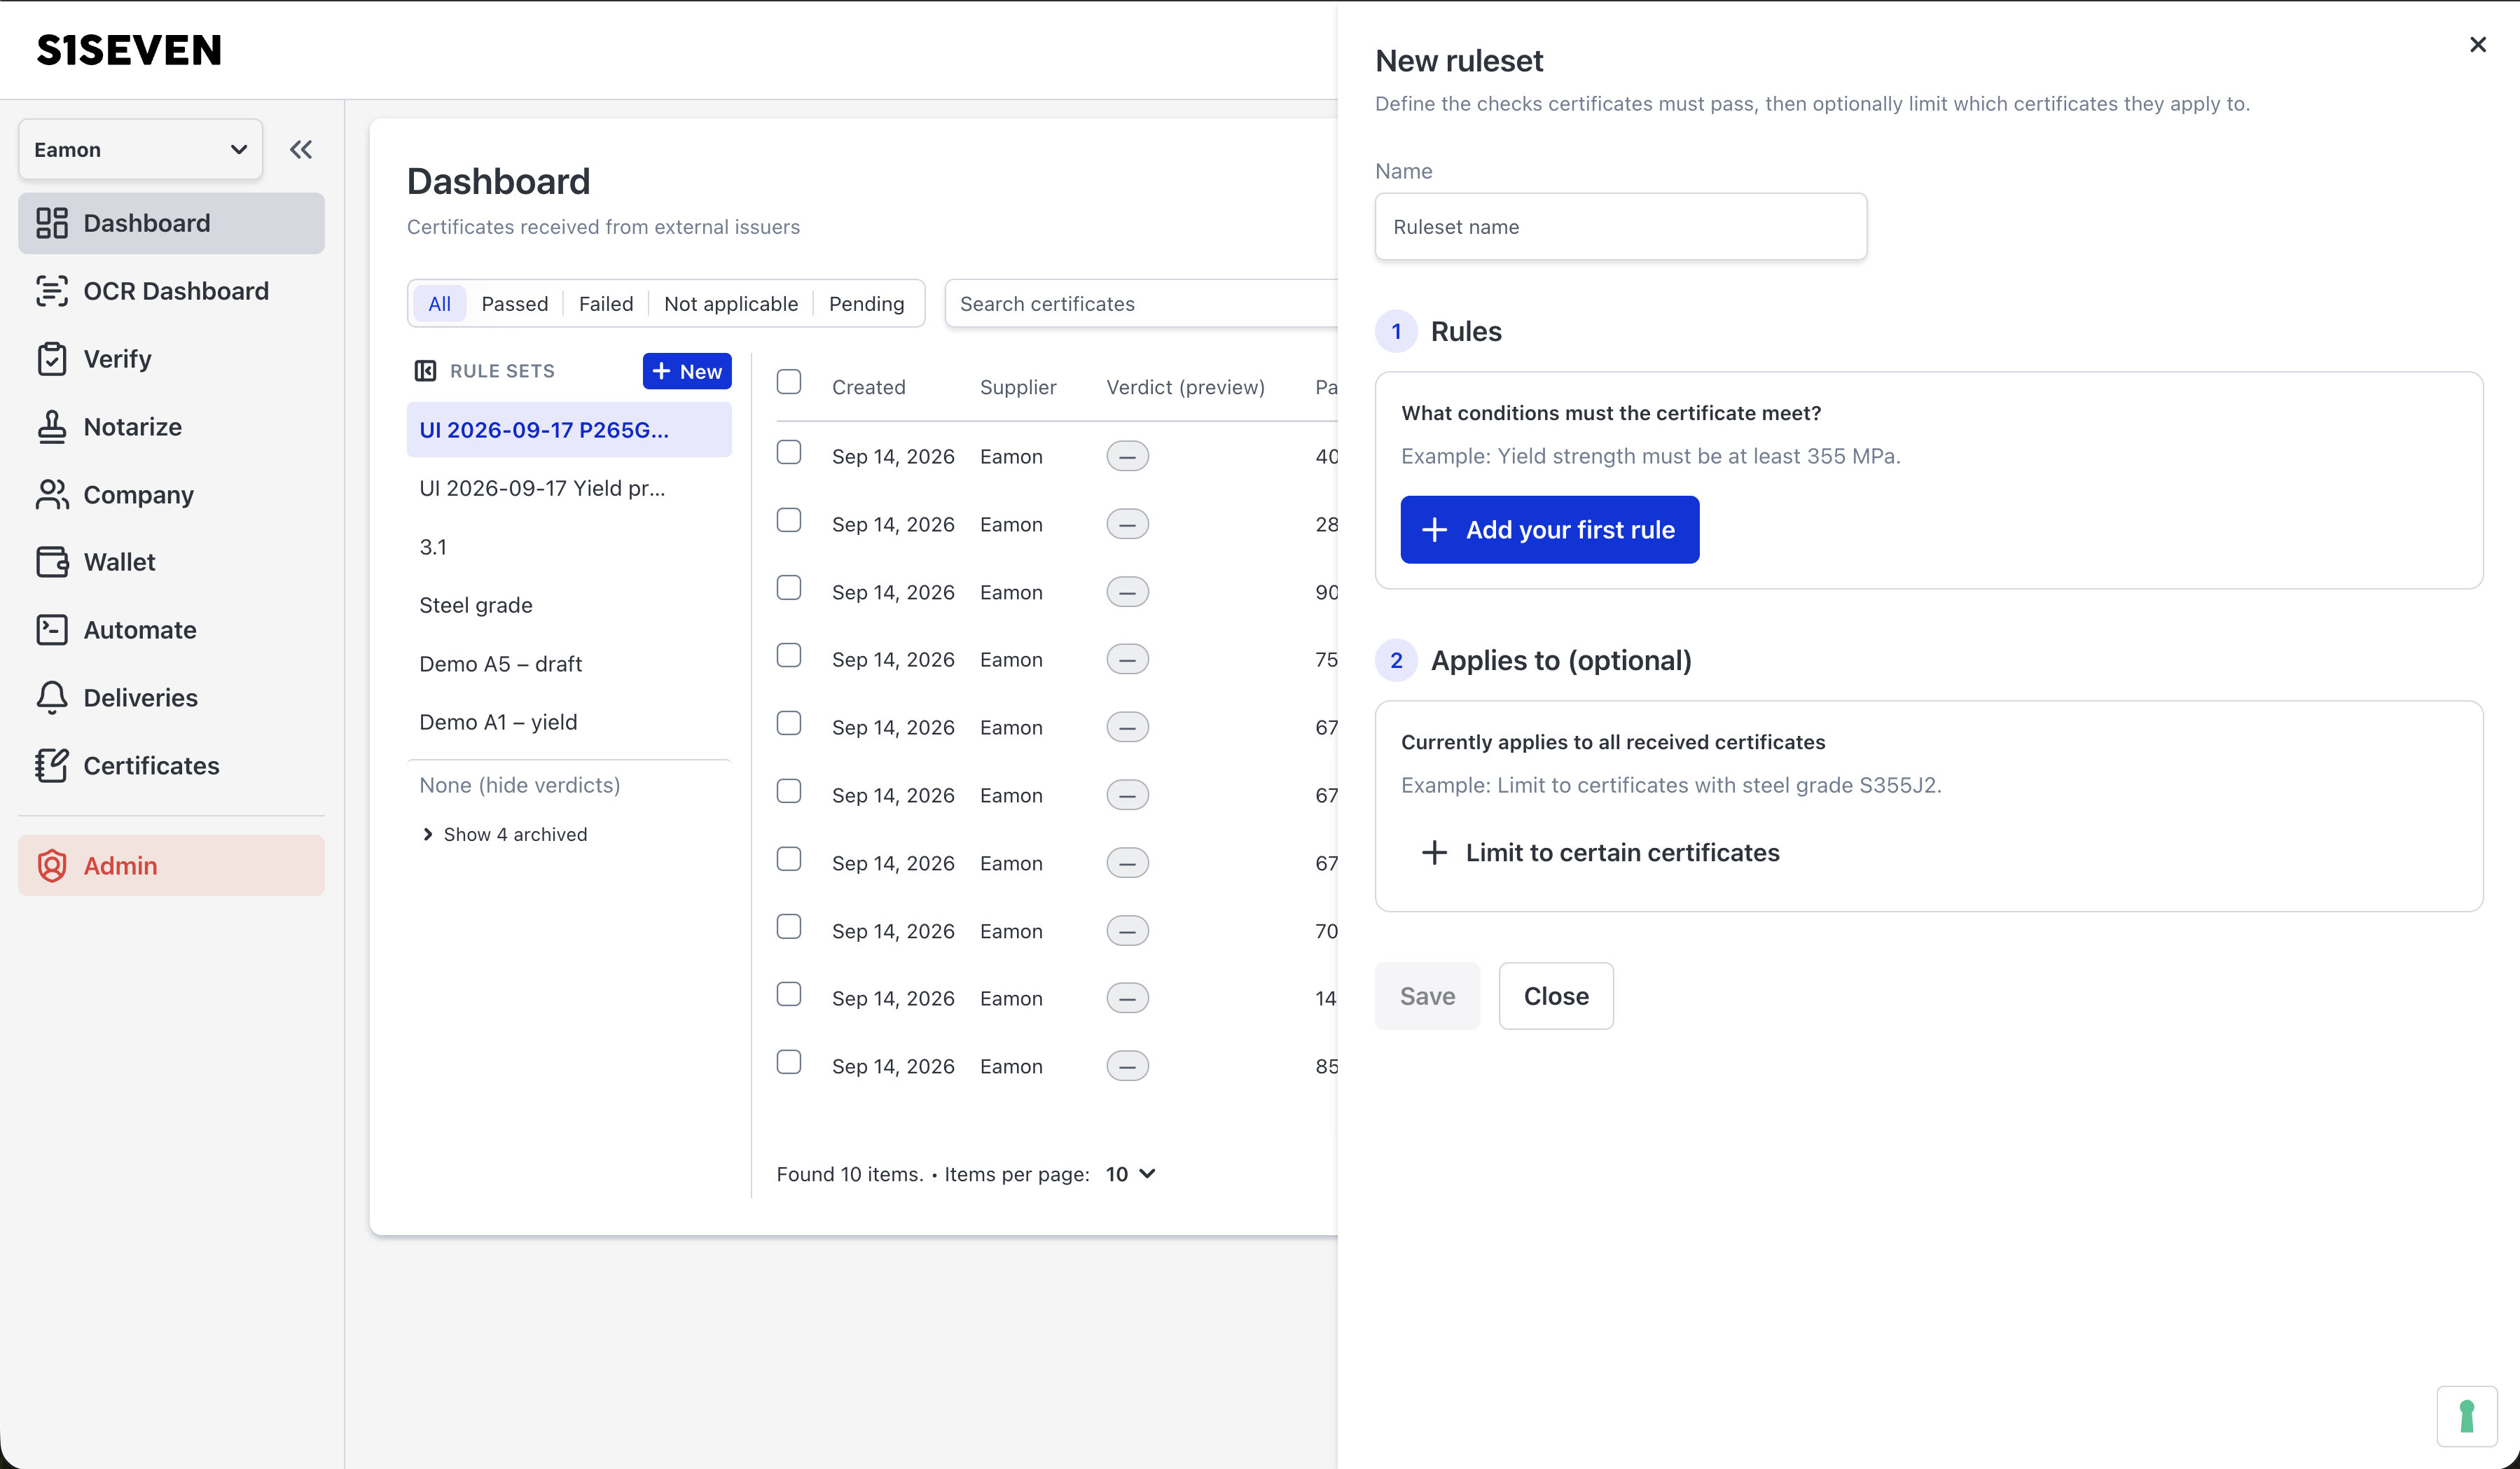Select None (hide verdicts) option
Screen dimensions: 2520x1469
(569, 785)
